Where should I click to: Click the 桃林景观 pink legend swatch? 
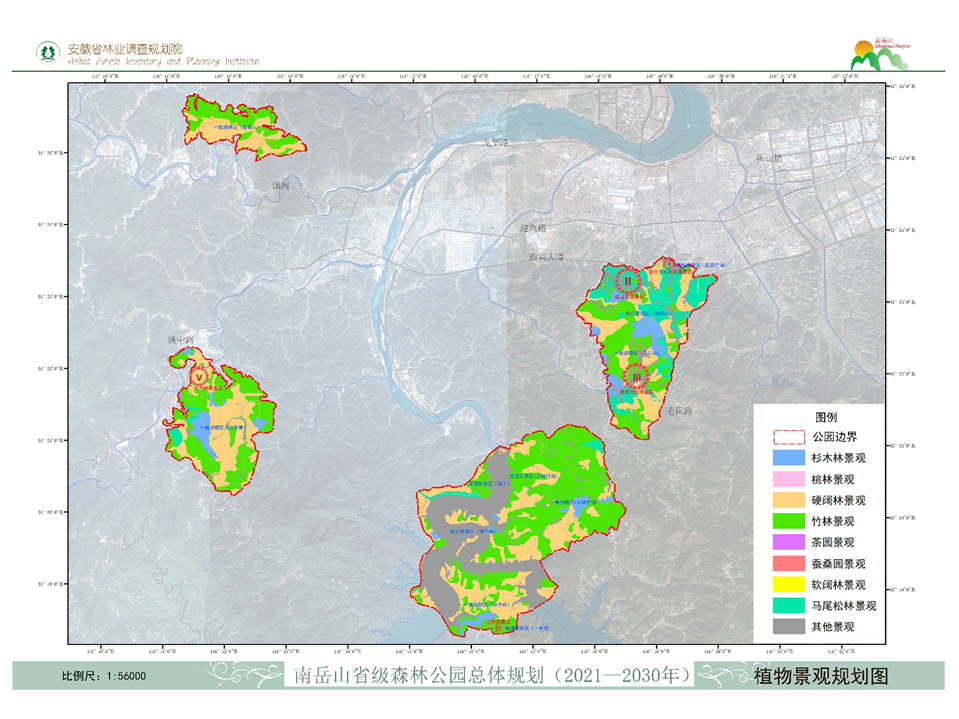tap(789, 479)
